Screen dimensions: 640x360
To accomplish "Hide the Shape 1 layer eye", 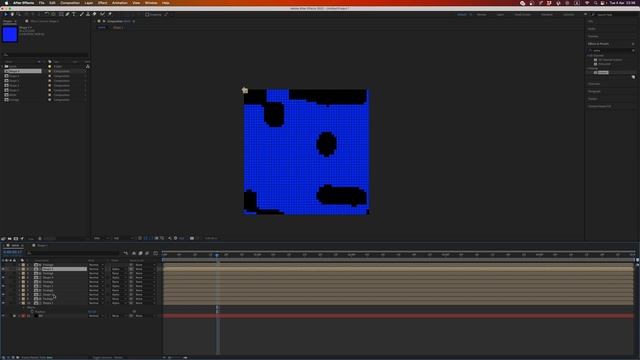I will (3, 303).
